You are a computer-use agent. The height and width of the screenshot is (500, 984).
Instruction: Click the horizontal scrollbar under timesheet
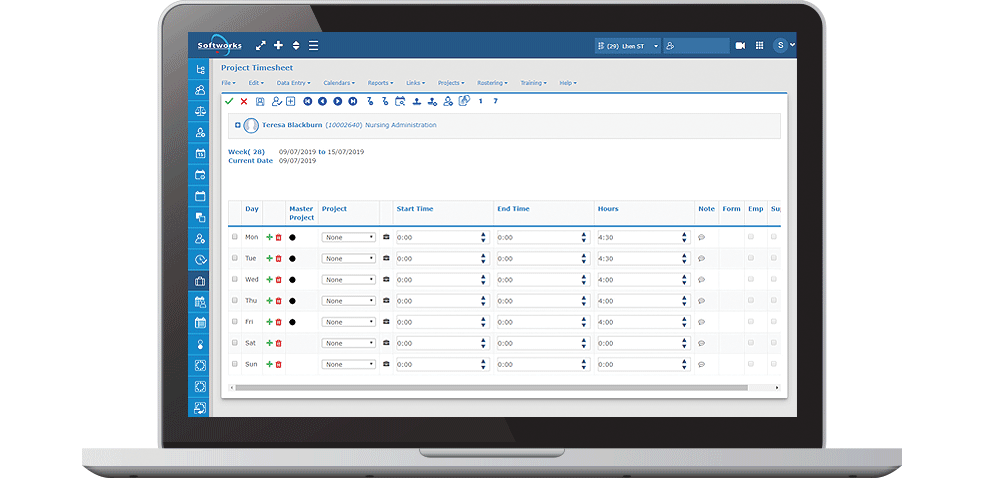(491, 388)
